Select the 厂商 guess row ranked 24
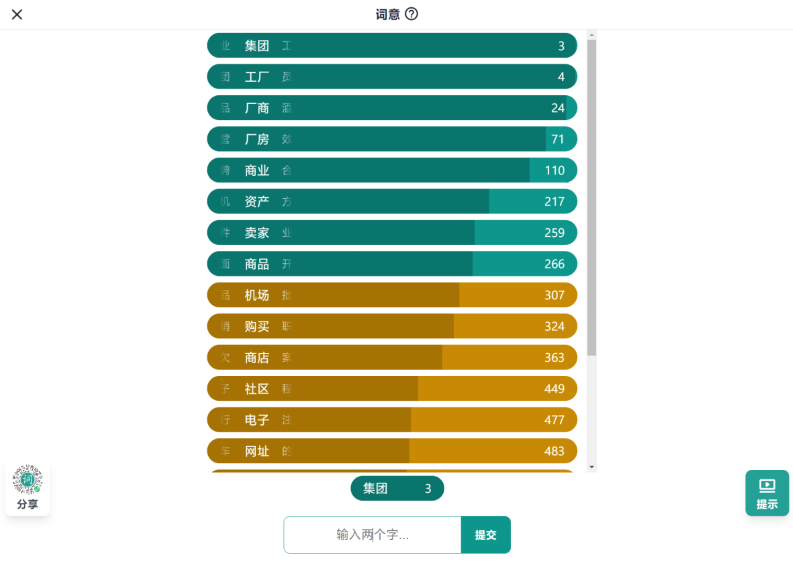Screen dimensions: 793x564 392,108
